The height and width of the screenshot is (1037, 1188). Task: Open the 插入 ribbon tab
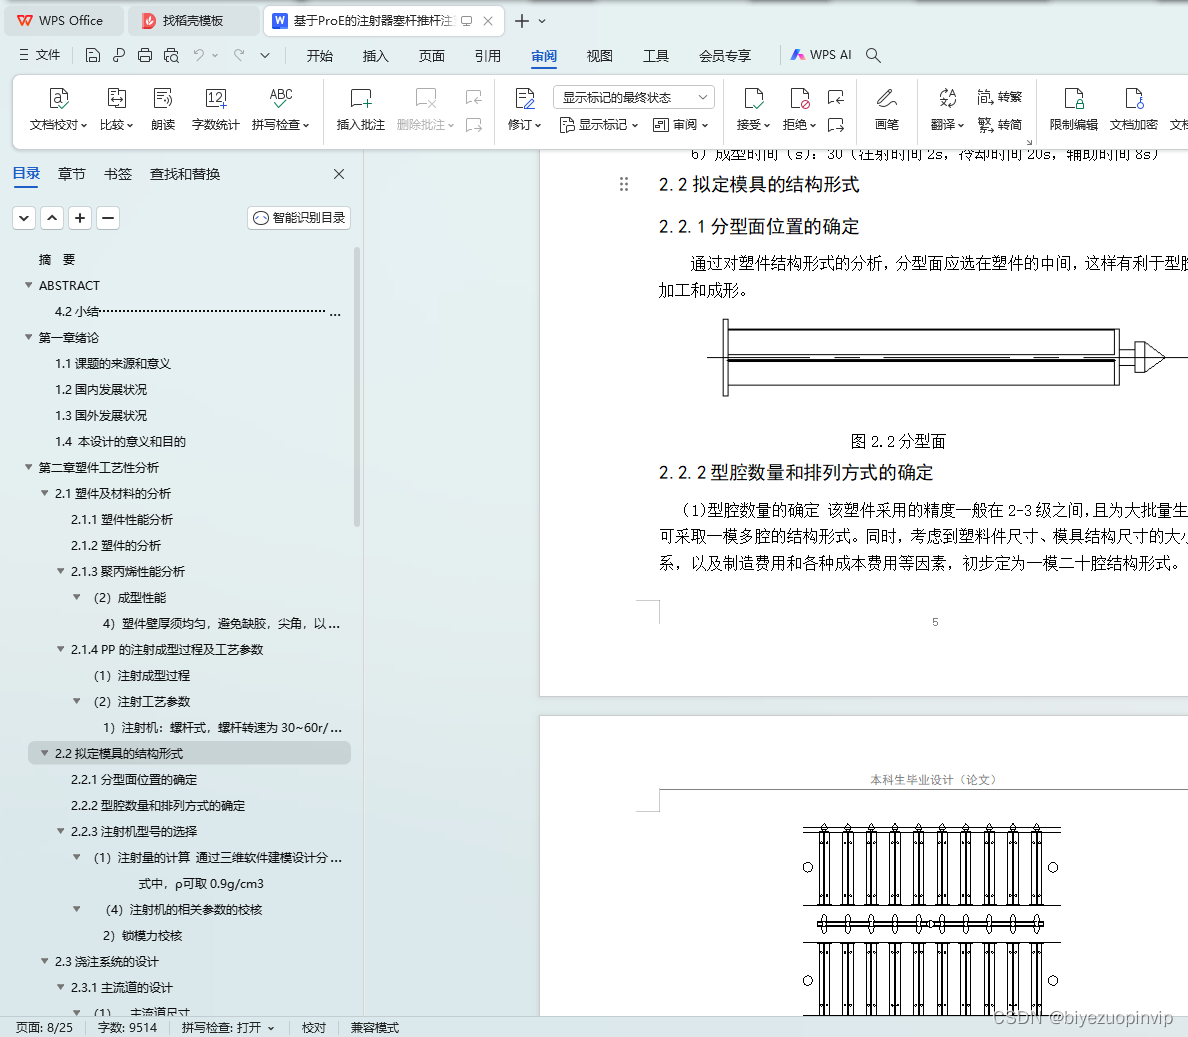tap(376, 55)
